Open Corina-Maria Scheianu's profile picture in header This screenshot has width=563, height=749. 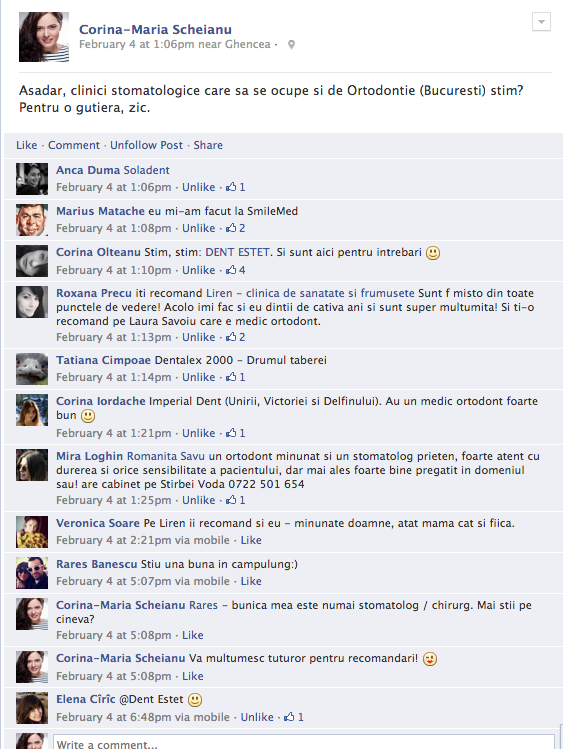44,37
